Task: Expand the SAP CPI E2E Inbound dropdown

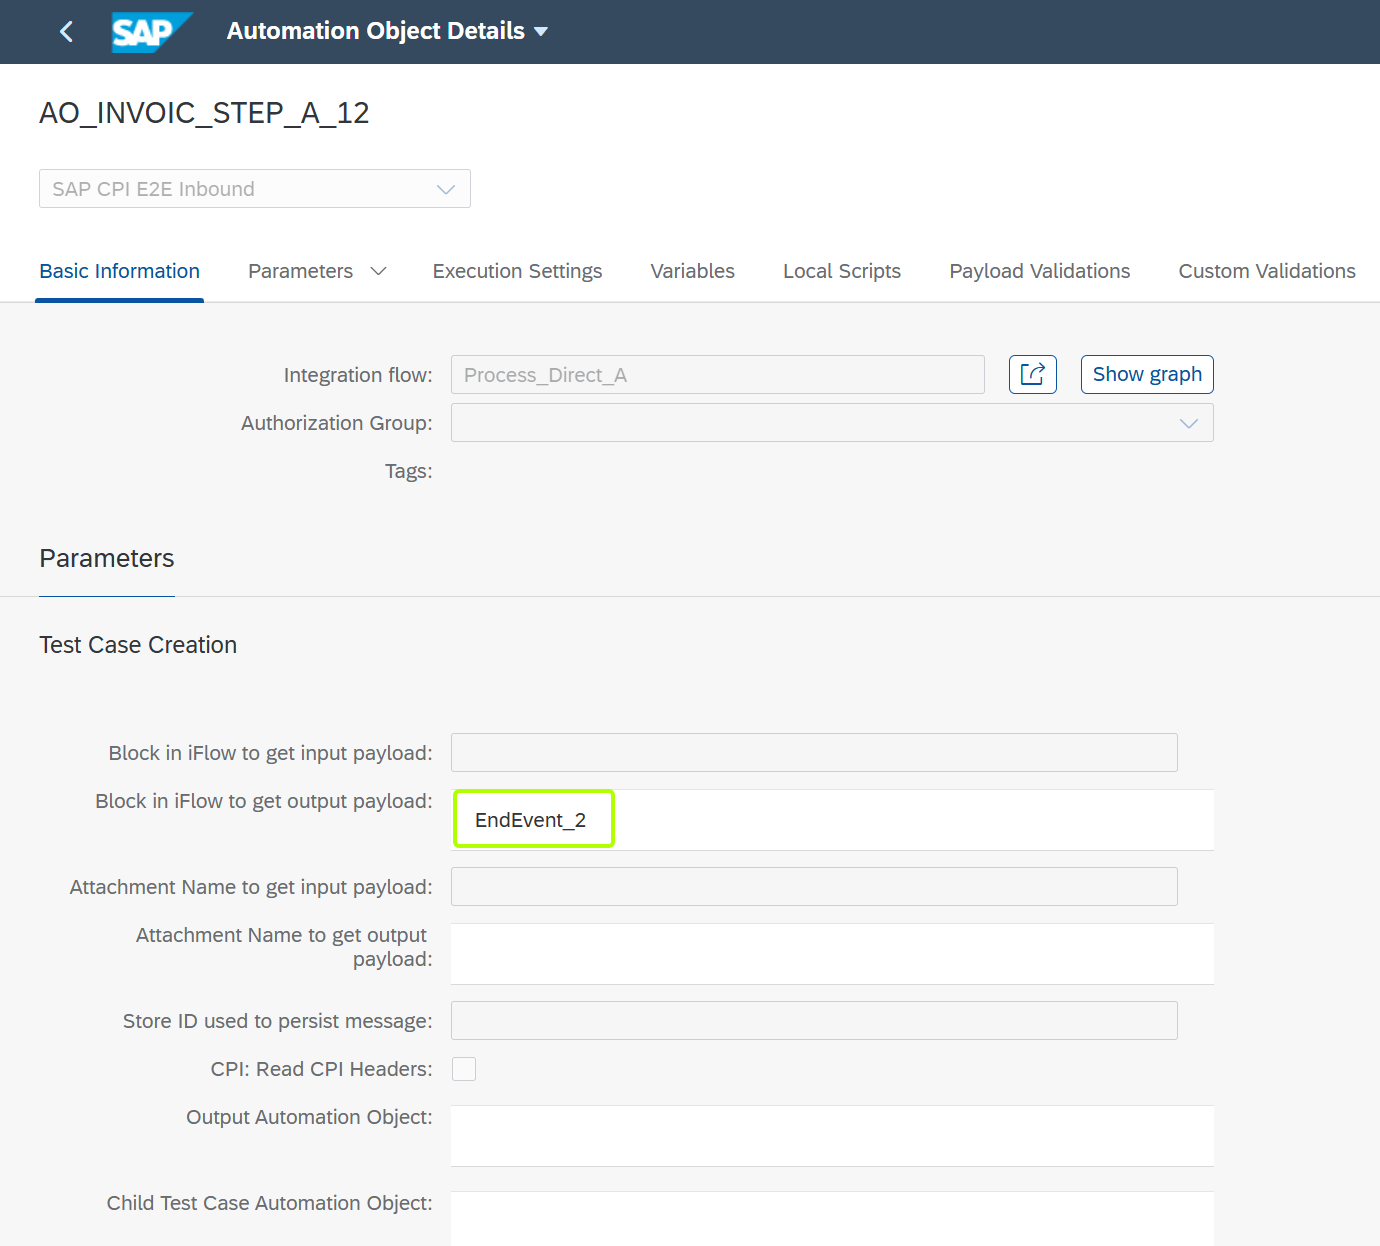Action: [446, 189]
